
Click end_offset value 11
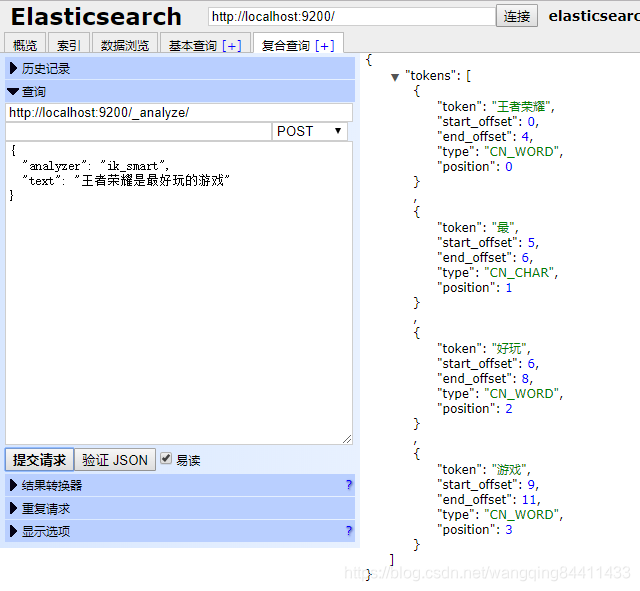coord(529,500)
